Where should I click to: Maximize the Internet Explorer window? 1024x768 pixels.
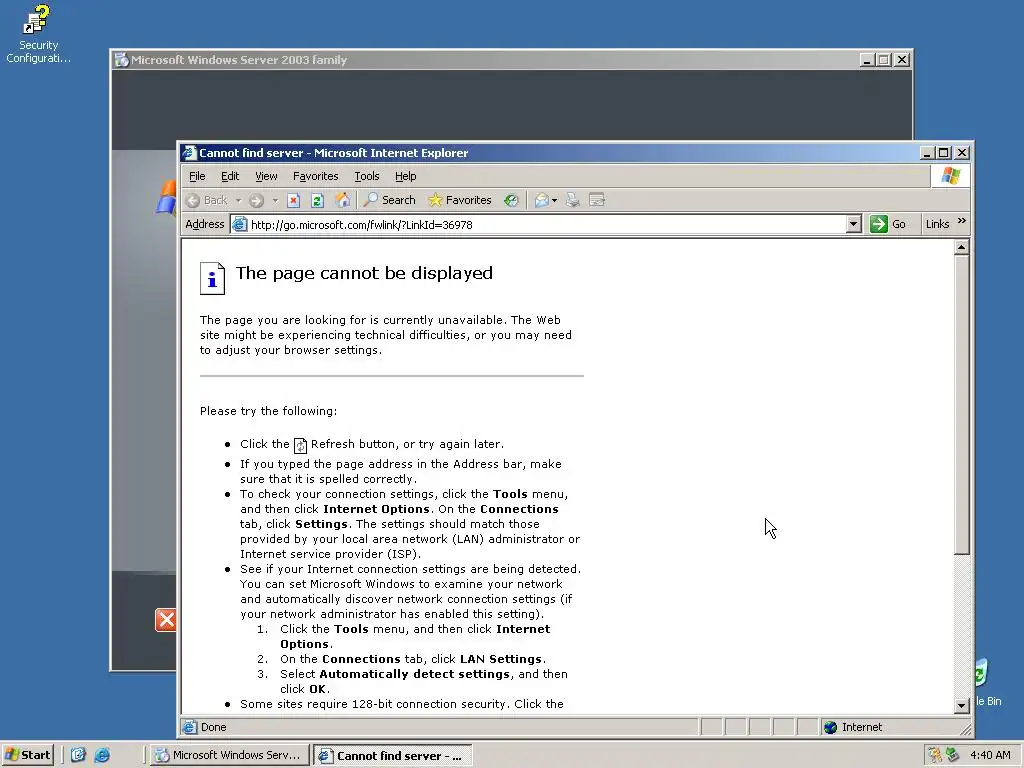(943, 153)
